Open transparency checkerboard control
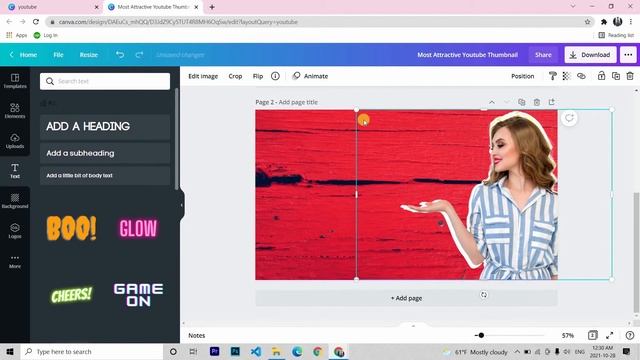Image resolution: width=640 pixels, height=360 pixels. click(x=566, y=76)
